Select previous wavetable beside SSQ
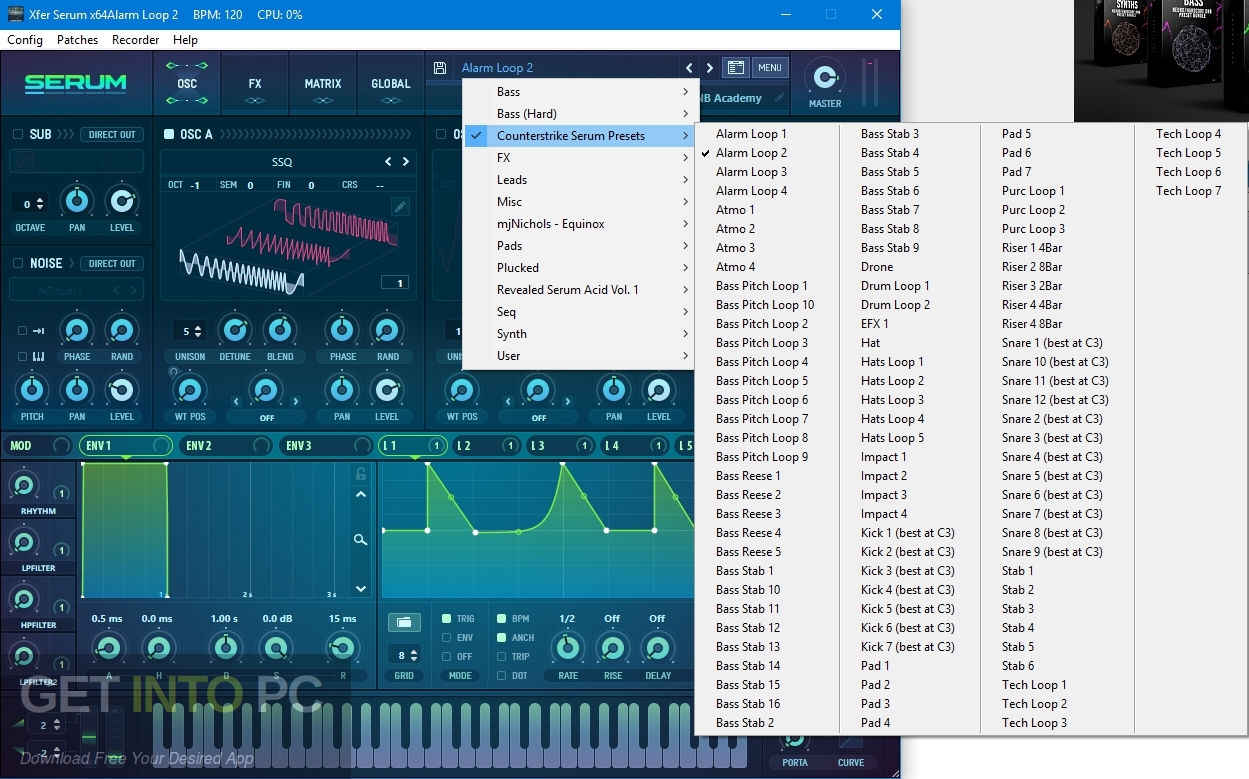This screenshot has height=779, width=1249. pos(389,161)
